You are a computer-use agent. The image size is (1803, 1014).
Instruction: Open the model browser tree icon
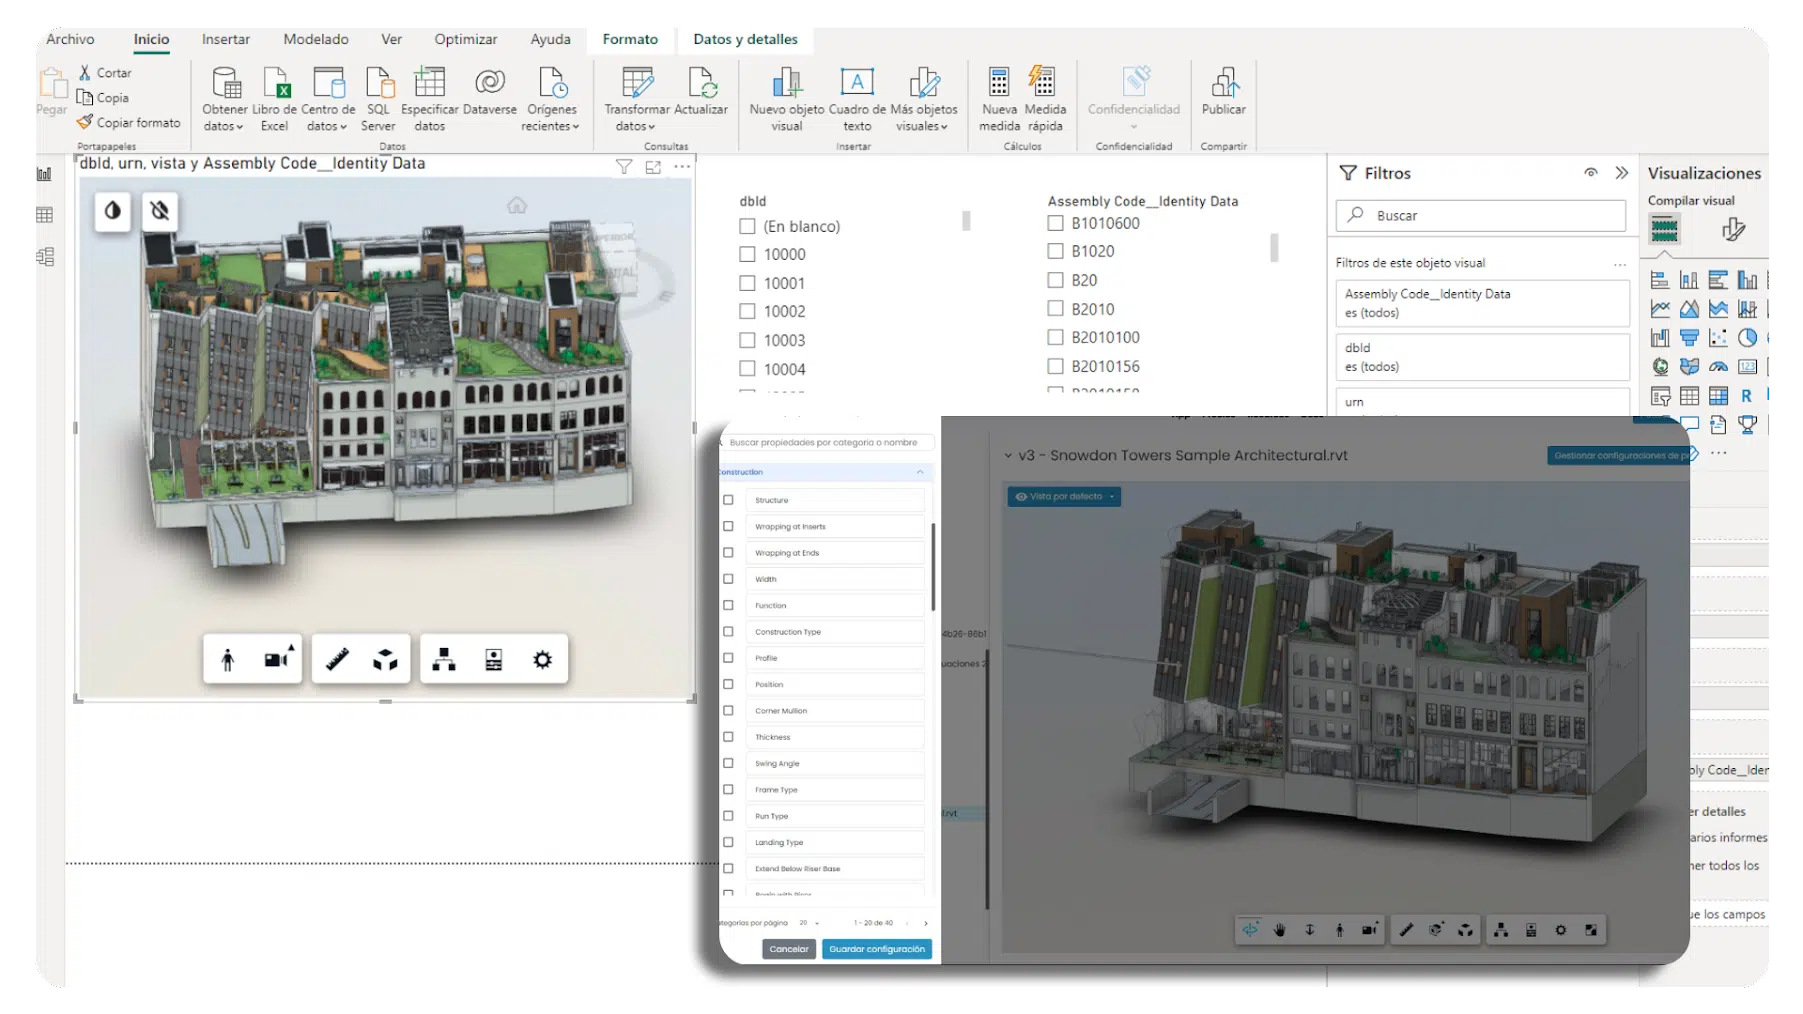[444, 660]
